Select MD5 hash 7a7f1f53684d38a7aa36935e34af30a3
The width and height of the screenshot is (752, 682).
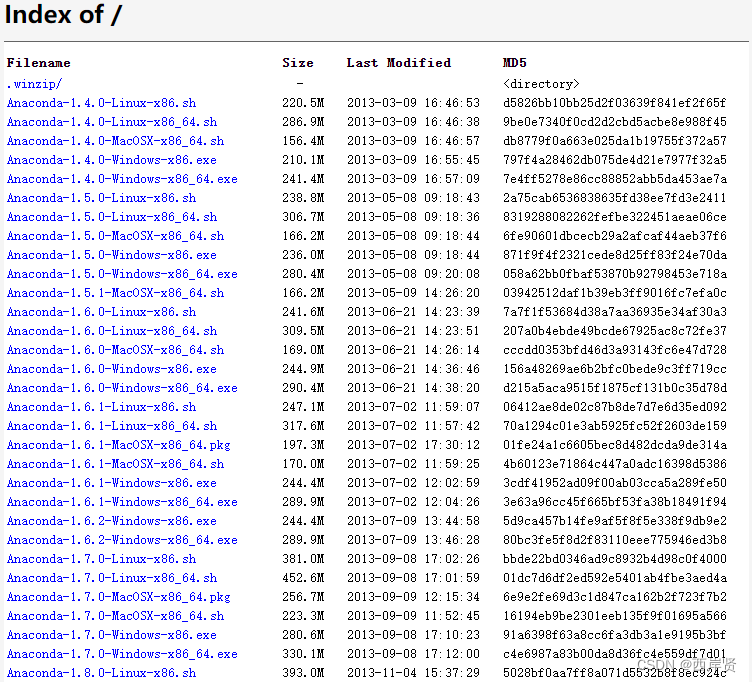click(x=615, y=312)
